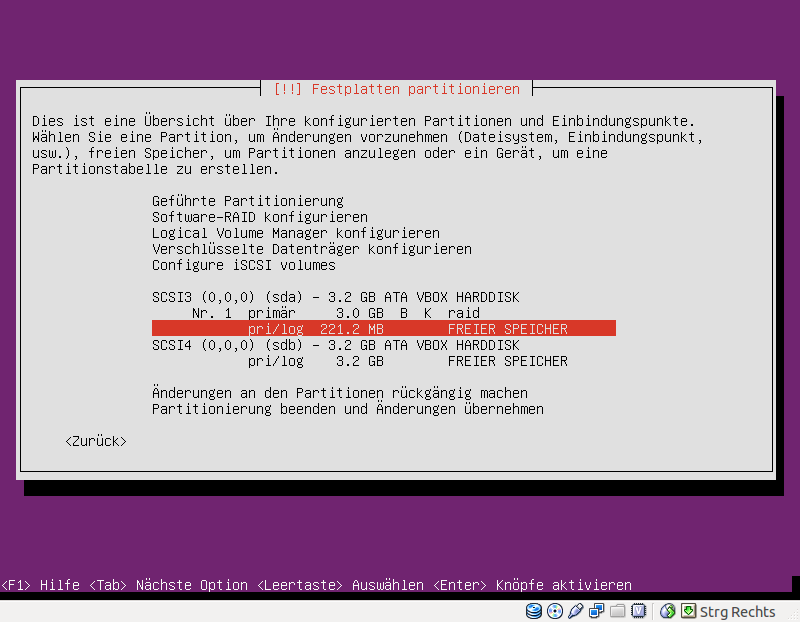800x622 pixels.
Task: Click the '<F1> Hilfe' hint text
Action: point(40,585)
